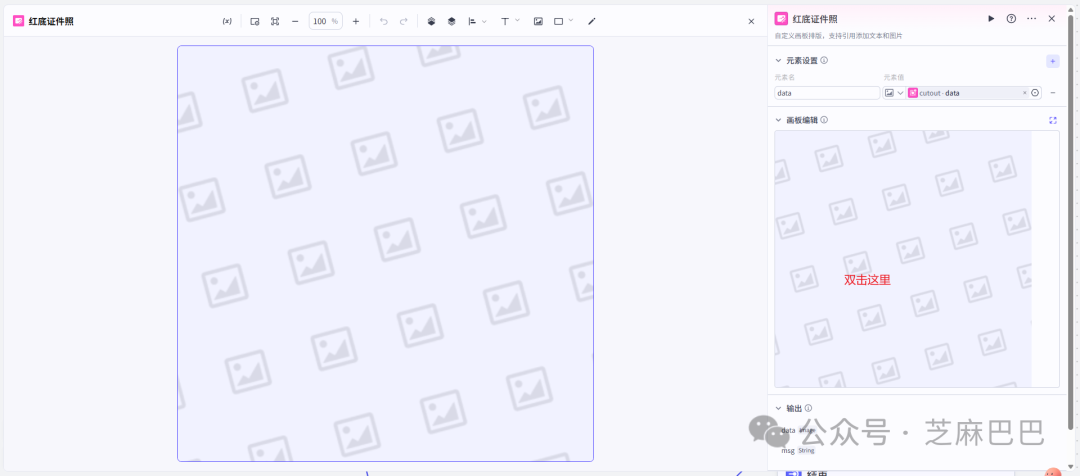Click the 元素名 column label

pos(785,77)
